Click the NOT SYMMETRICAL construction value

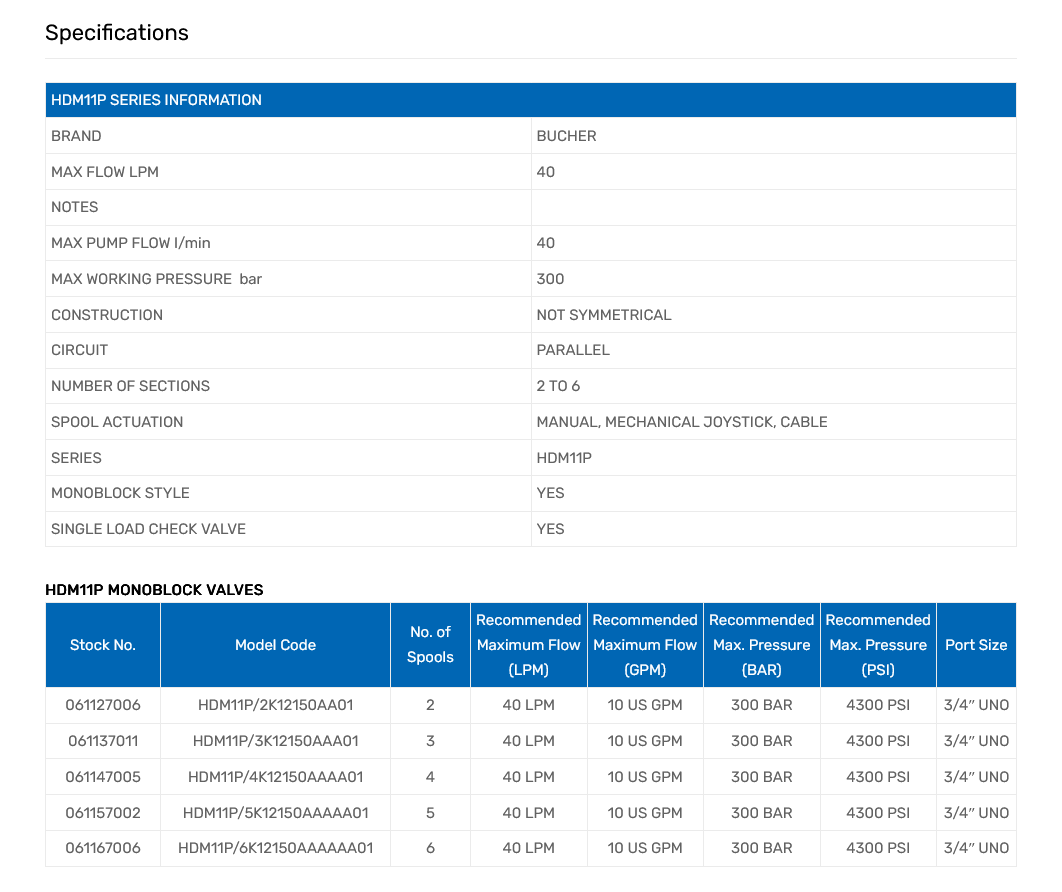point(603,315)
